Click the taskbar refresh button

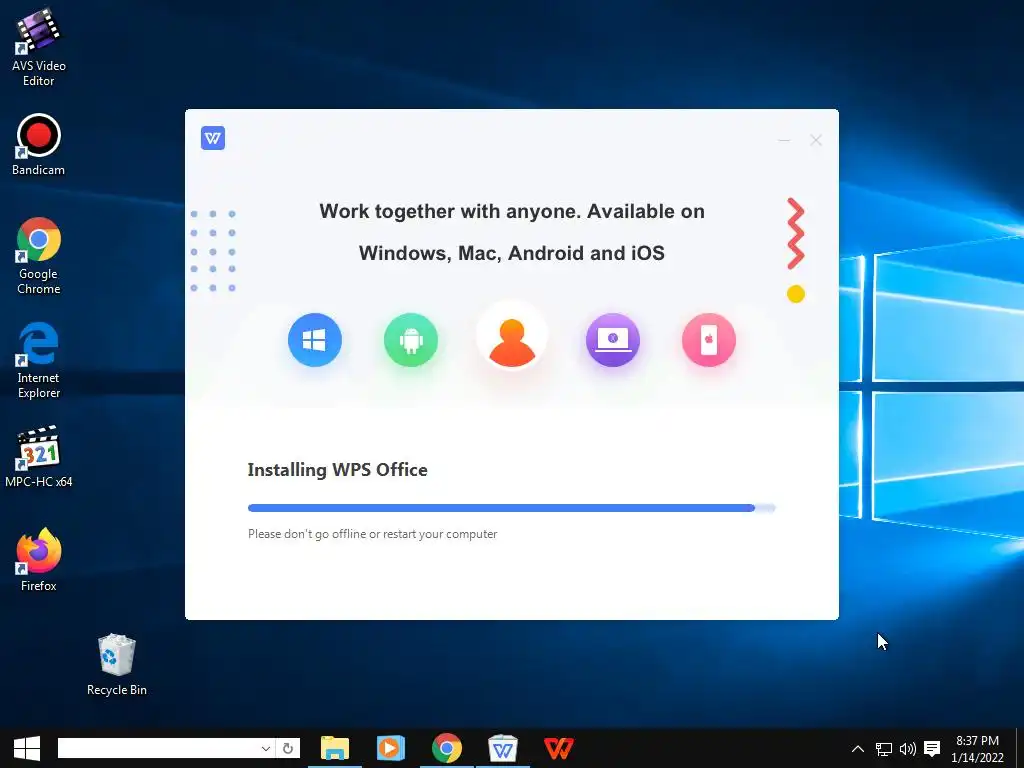288,748
